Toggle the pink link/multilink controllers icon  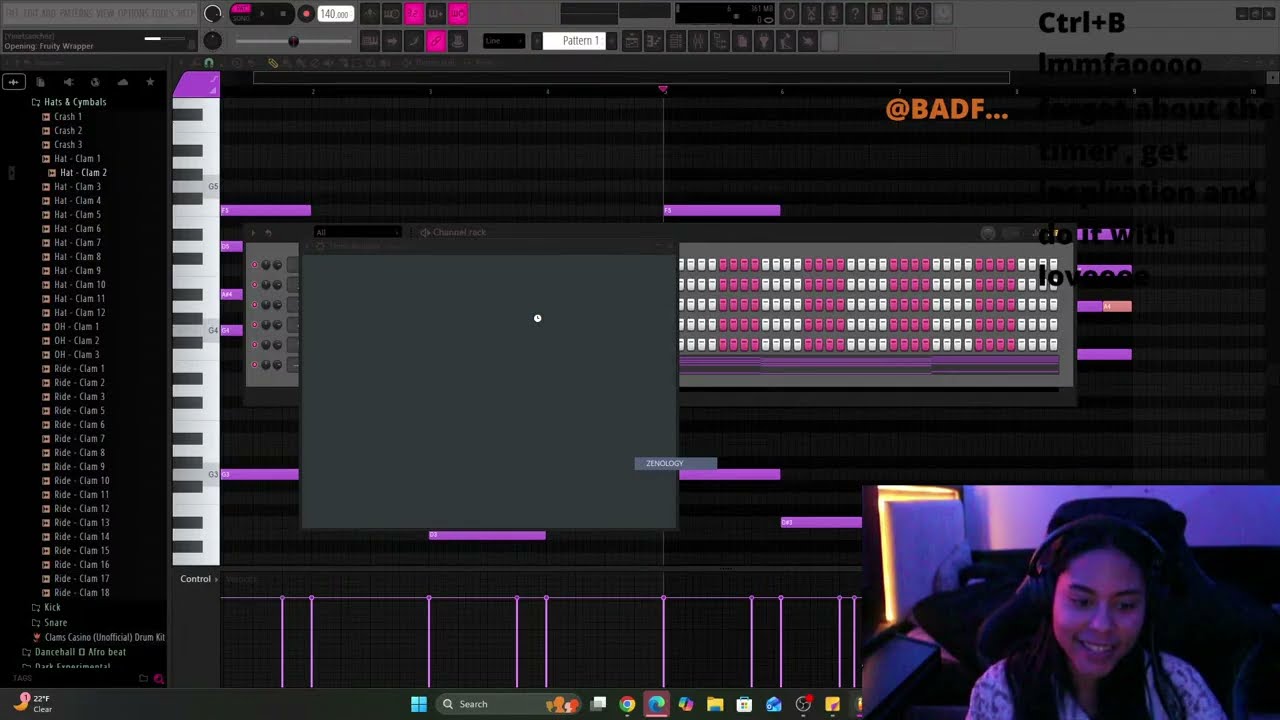point(436,41)
